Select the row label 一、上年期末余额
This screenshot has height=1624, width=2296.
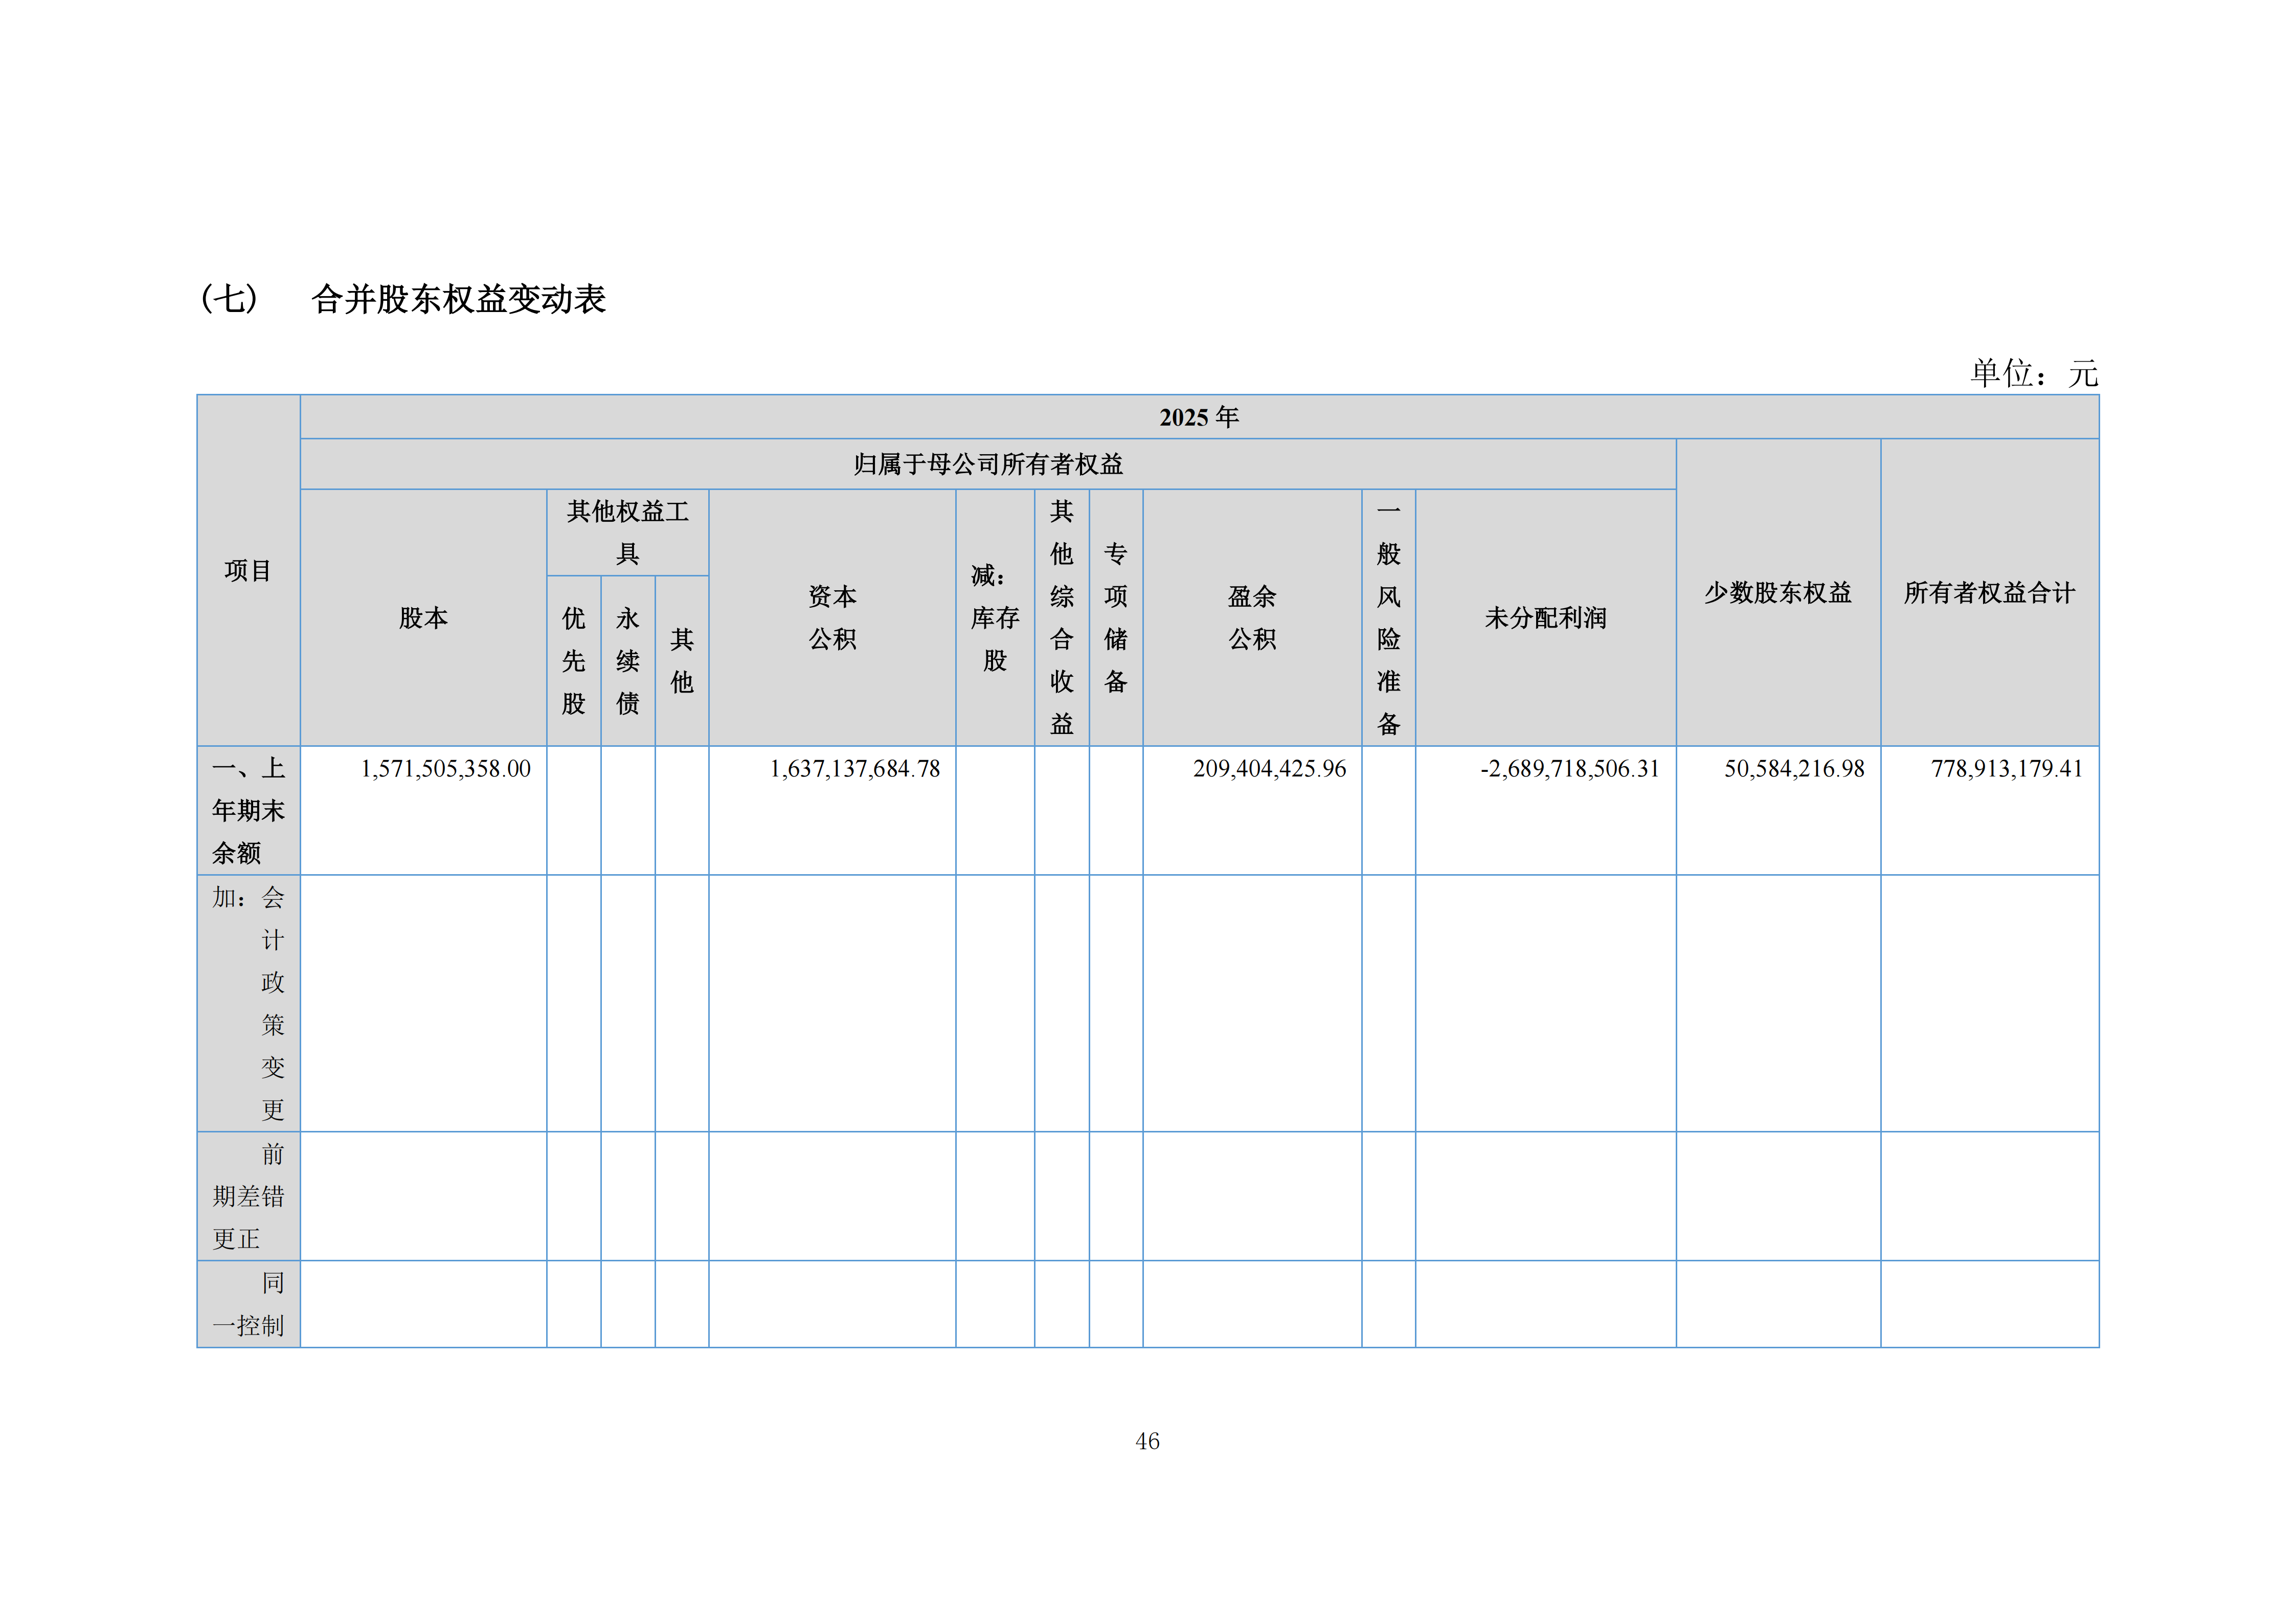tap(248, 811)
